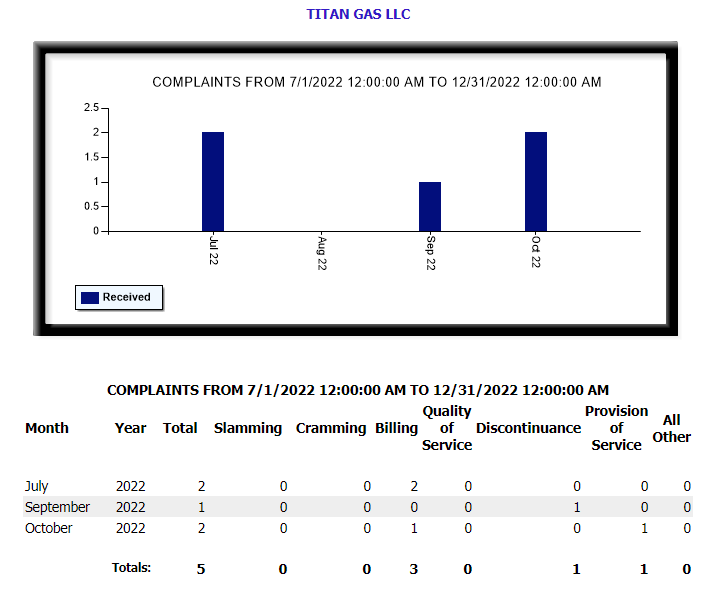Click the Total value in September row
This screenshot has width=706, height=589.
point(201,507)
